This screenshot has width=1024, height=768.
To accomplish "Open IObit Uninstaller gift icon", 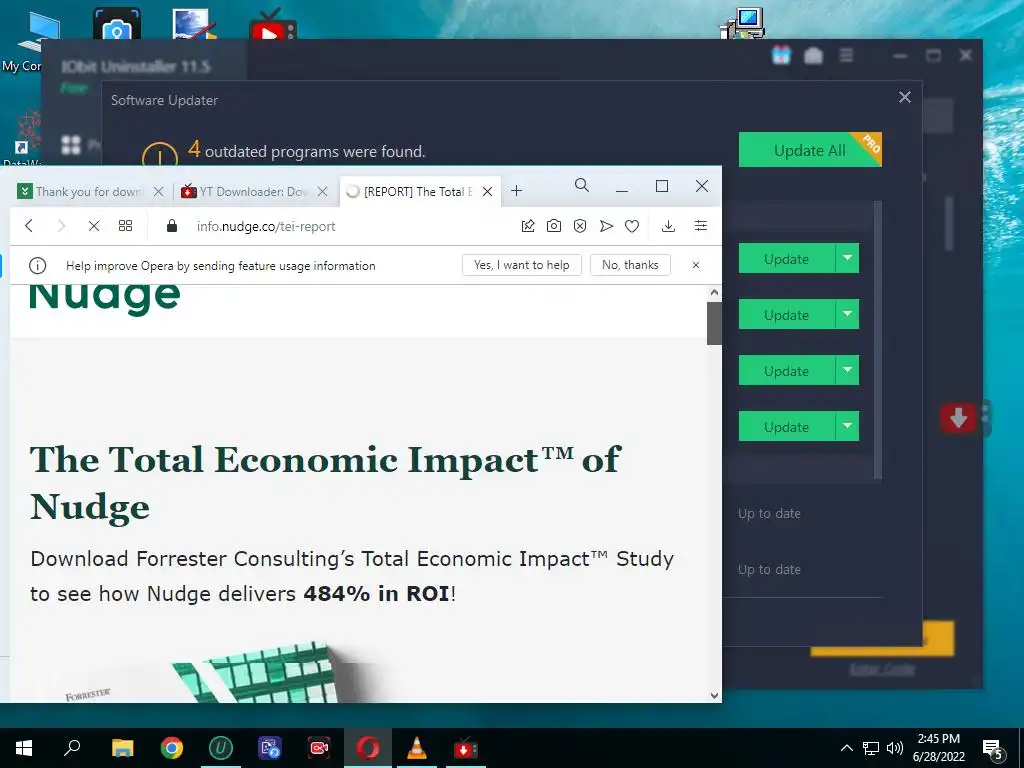I will [x=781, y=56].
